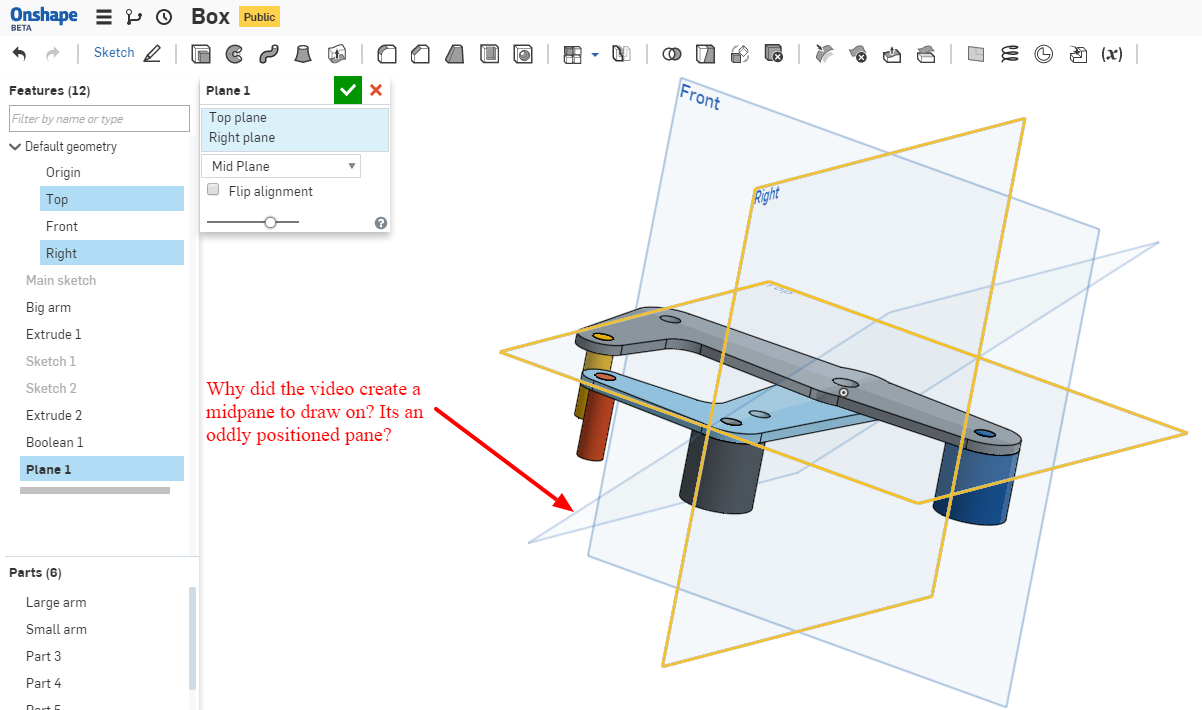Select the Revolve tool
1202x710 pixels.
point(234,54)
